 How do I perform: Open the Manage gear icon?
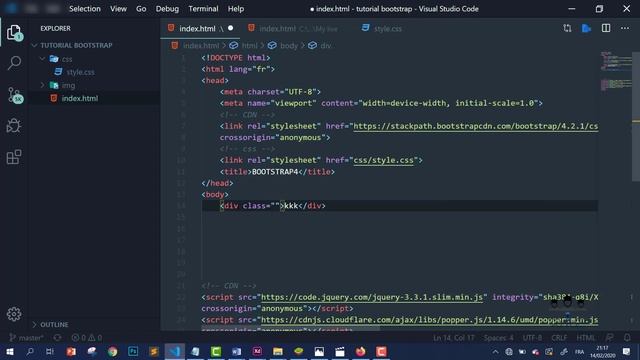coord(14,314)
